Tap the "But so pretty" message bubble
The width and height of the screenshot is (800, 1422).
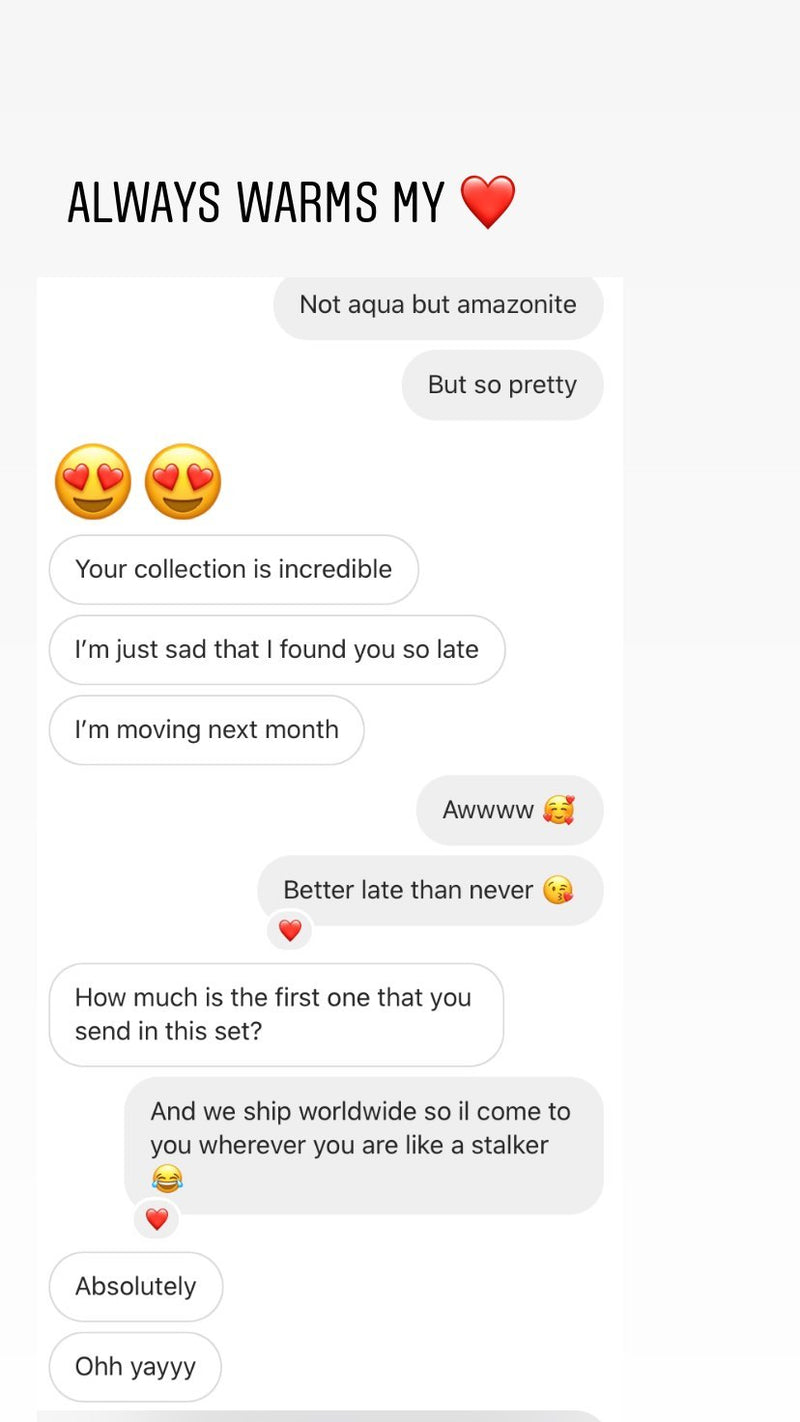click(502, 385)
